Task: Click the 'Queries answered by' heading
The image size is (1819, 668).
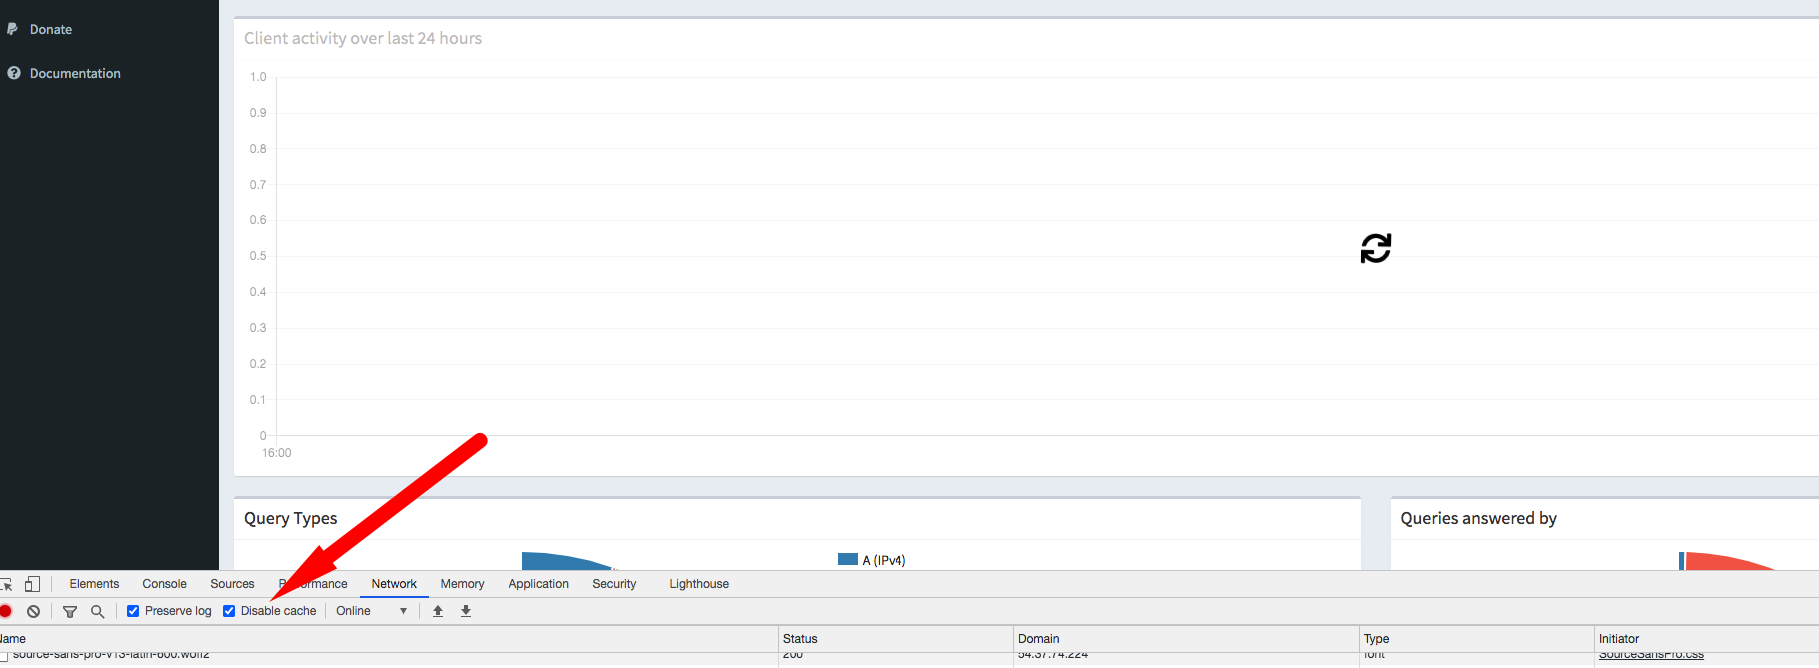Action: (1478, 519)
